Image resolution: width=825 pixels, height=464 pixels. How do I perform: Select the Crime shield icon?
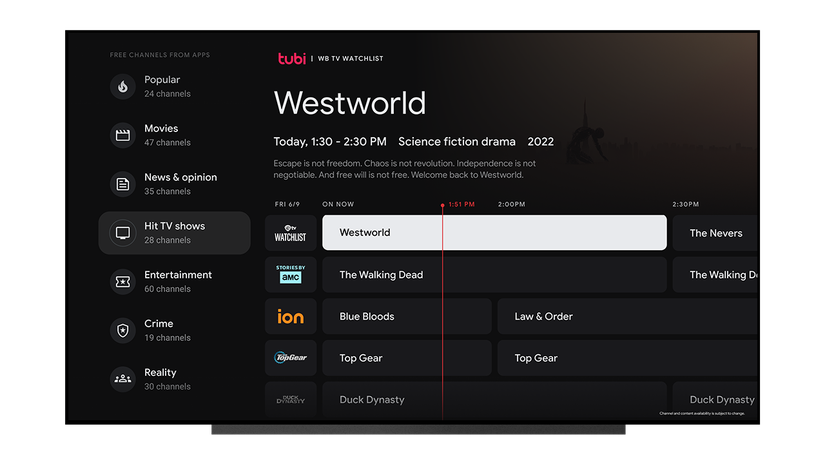pyautogui.click(x=123, y=330)
